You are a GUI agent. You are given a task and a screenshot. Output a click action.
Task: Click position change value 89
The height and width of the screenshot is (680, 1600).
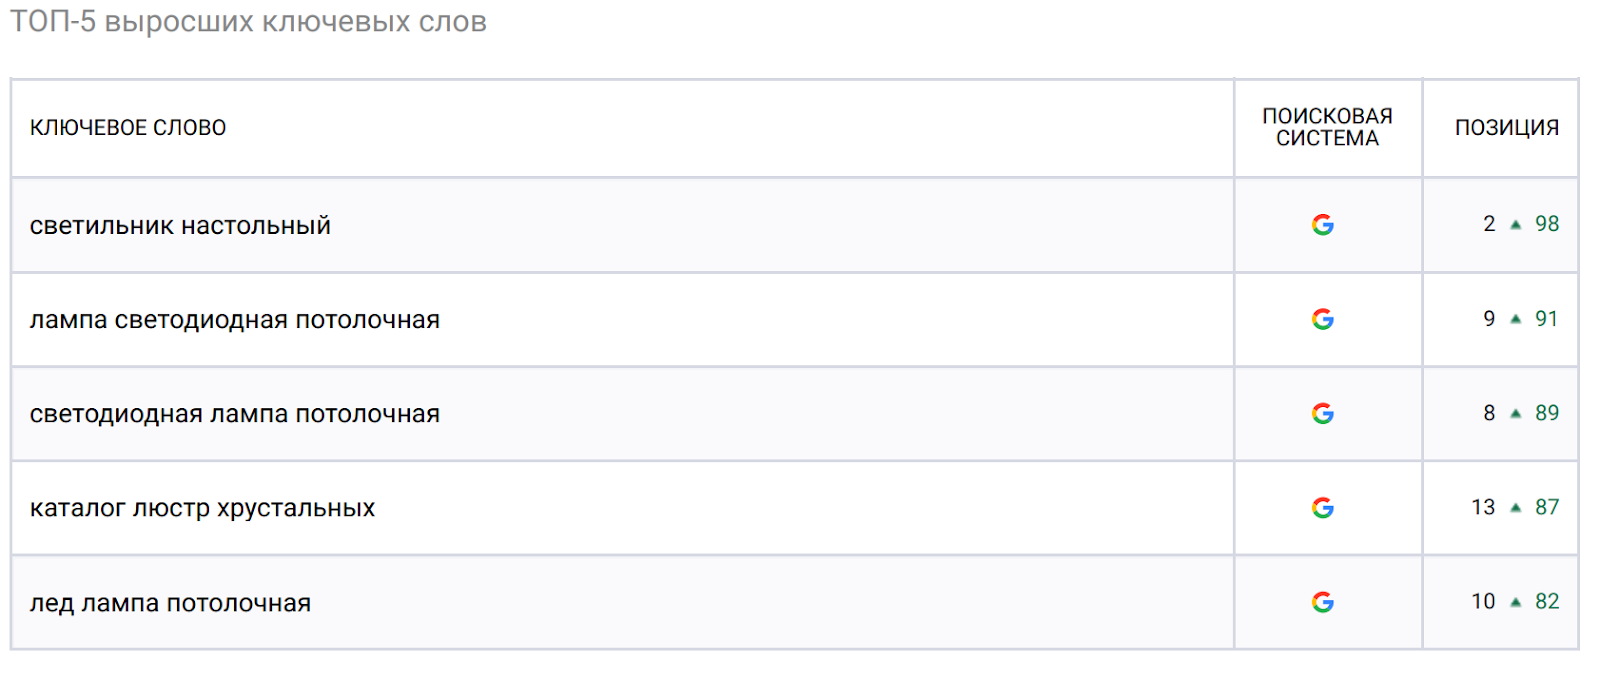(1547, 413)
